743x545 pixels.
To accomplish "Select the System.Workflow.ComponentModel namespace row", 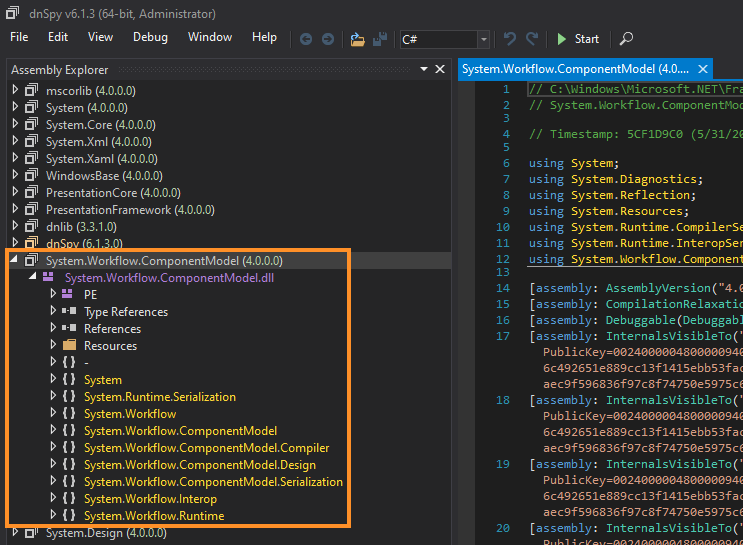I will [181, 431].
